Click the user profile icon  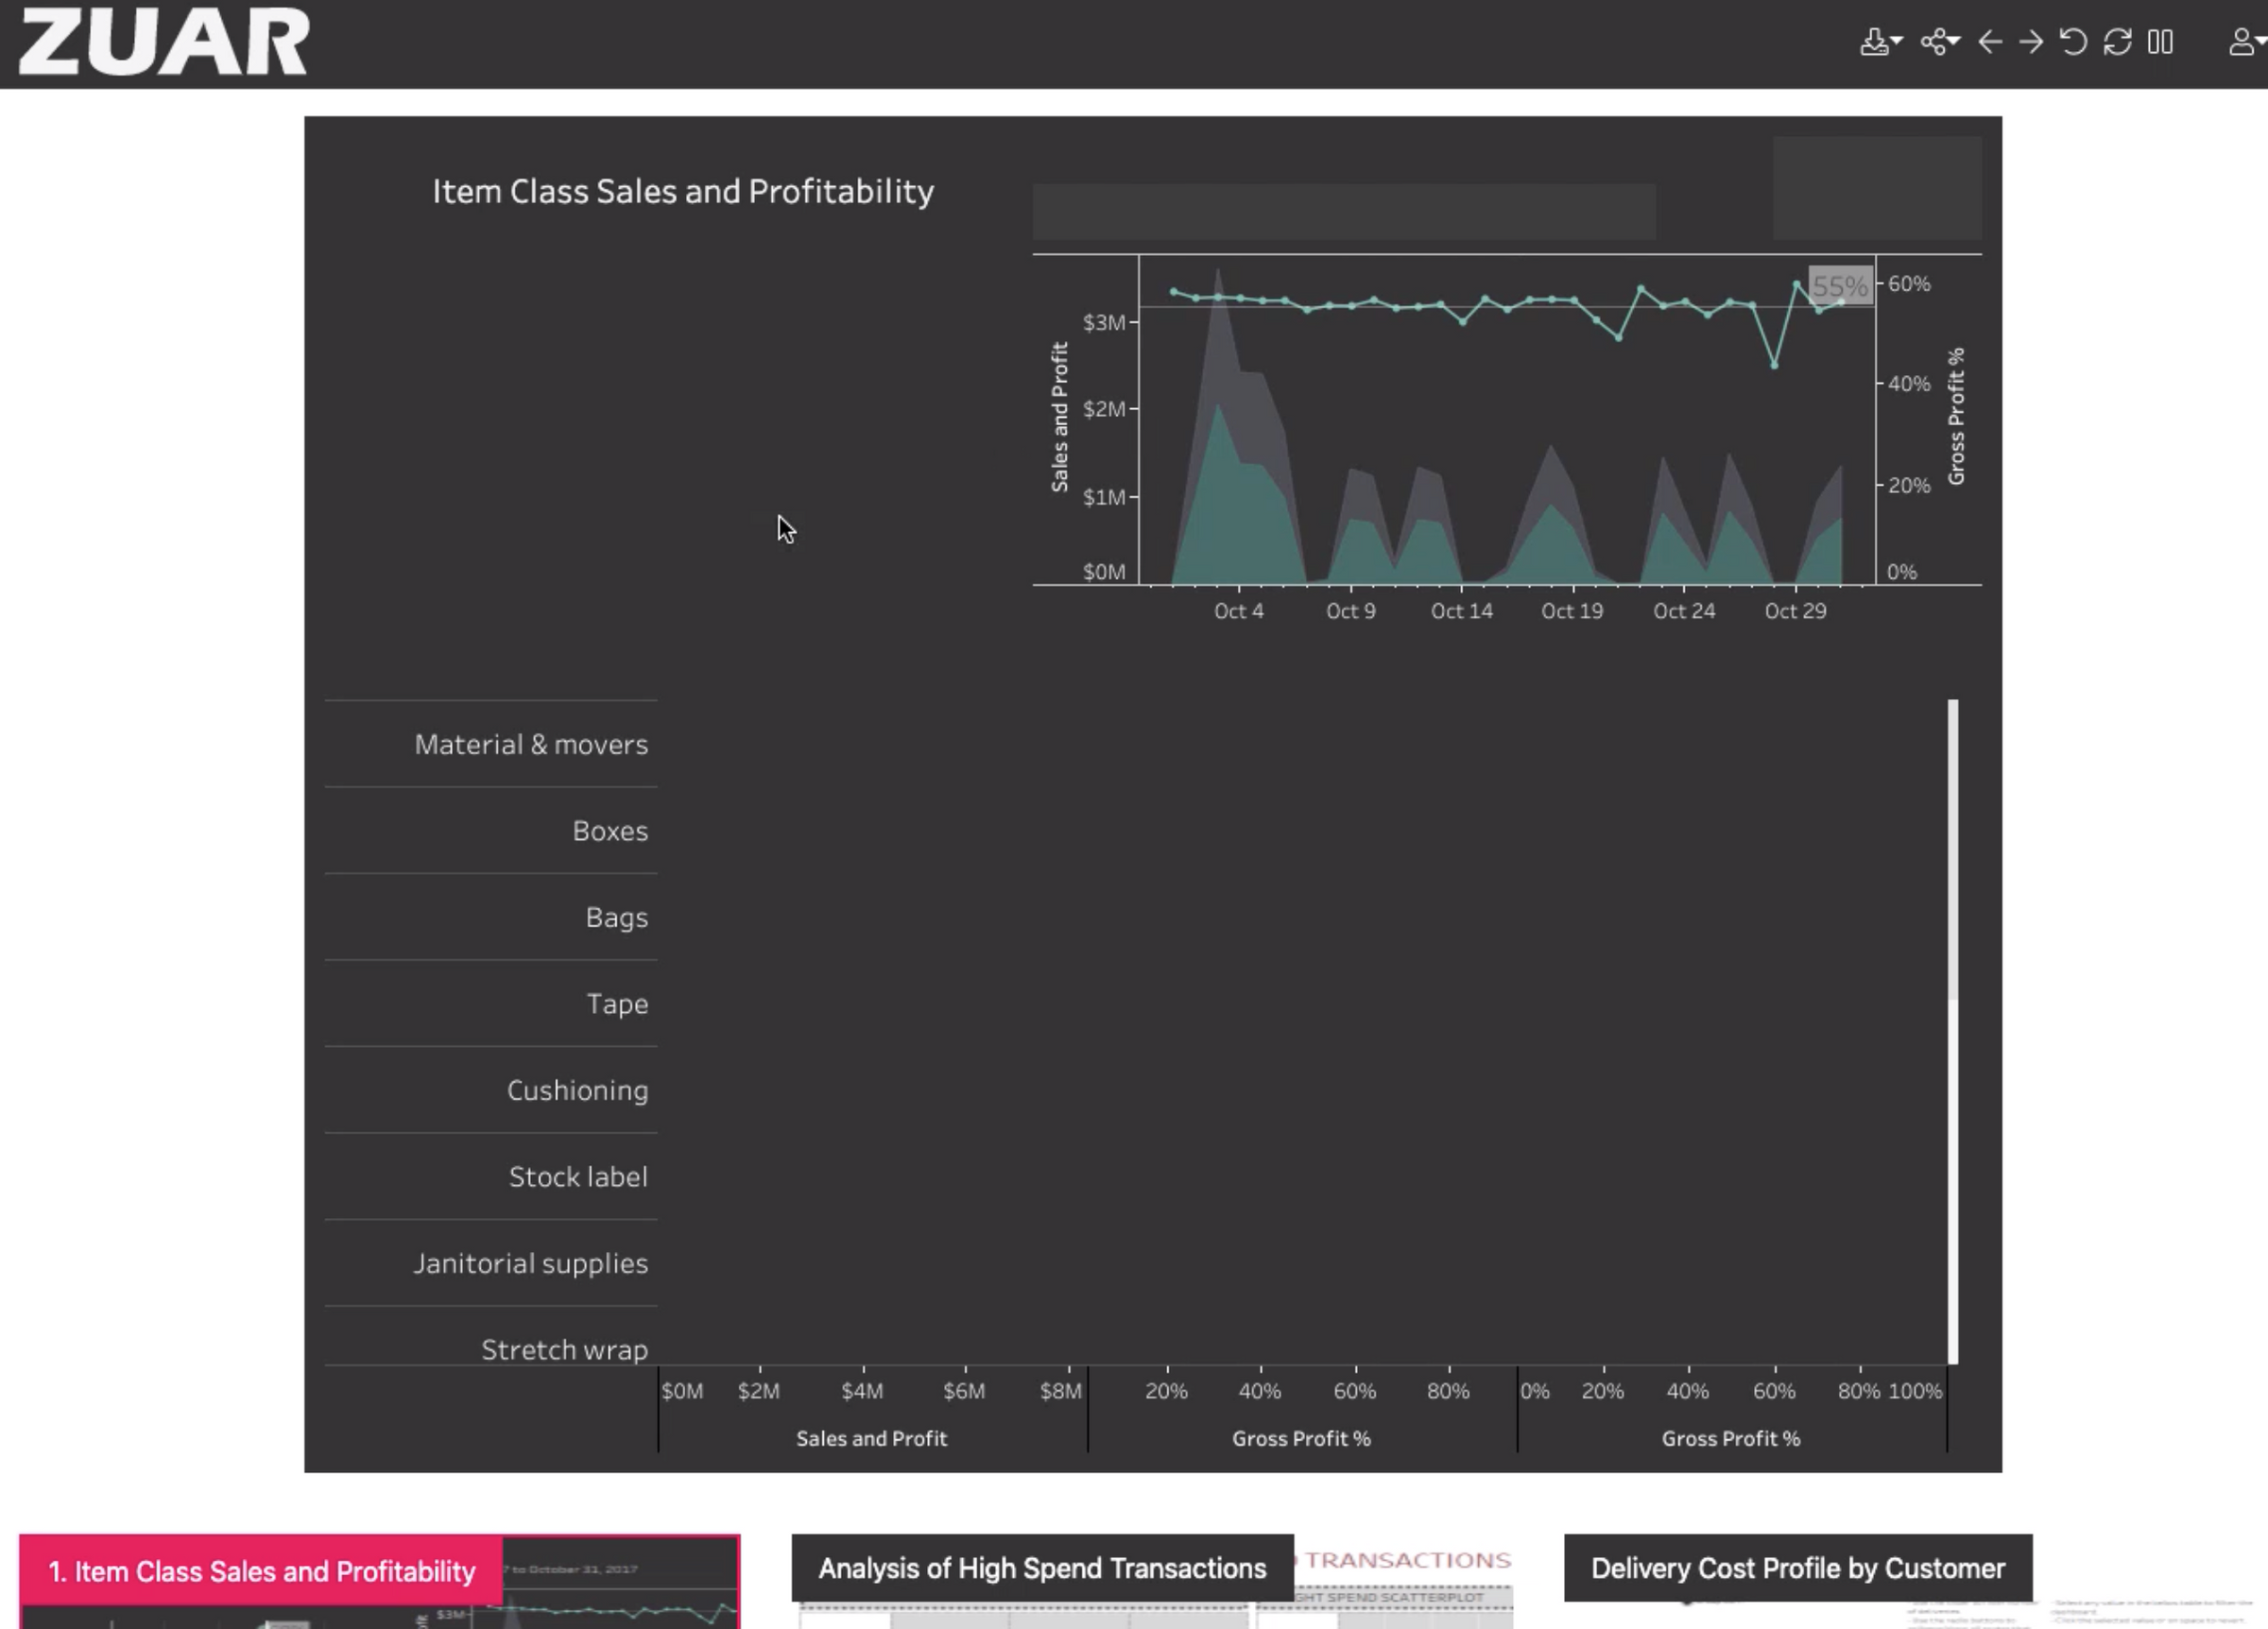2240,42
